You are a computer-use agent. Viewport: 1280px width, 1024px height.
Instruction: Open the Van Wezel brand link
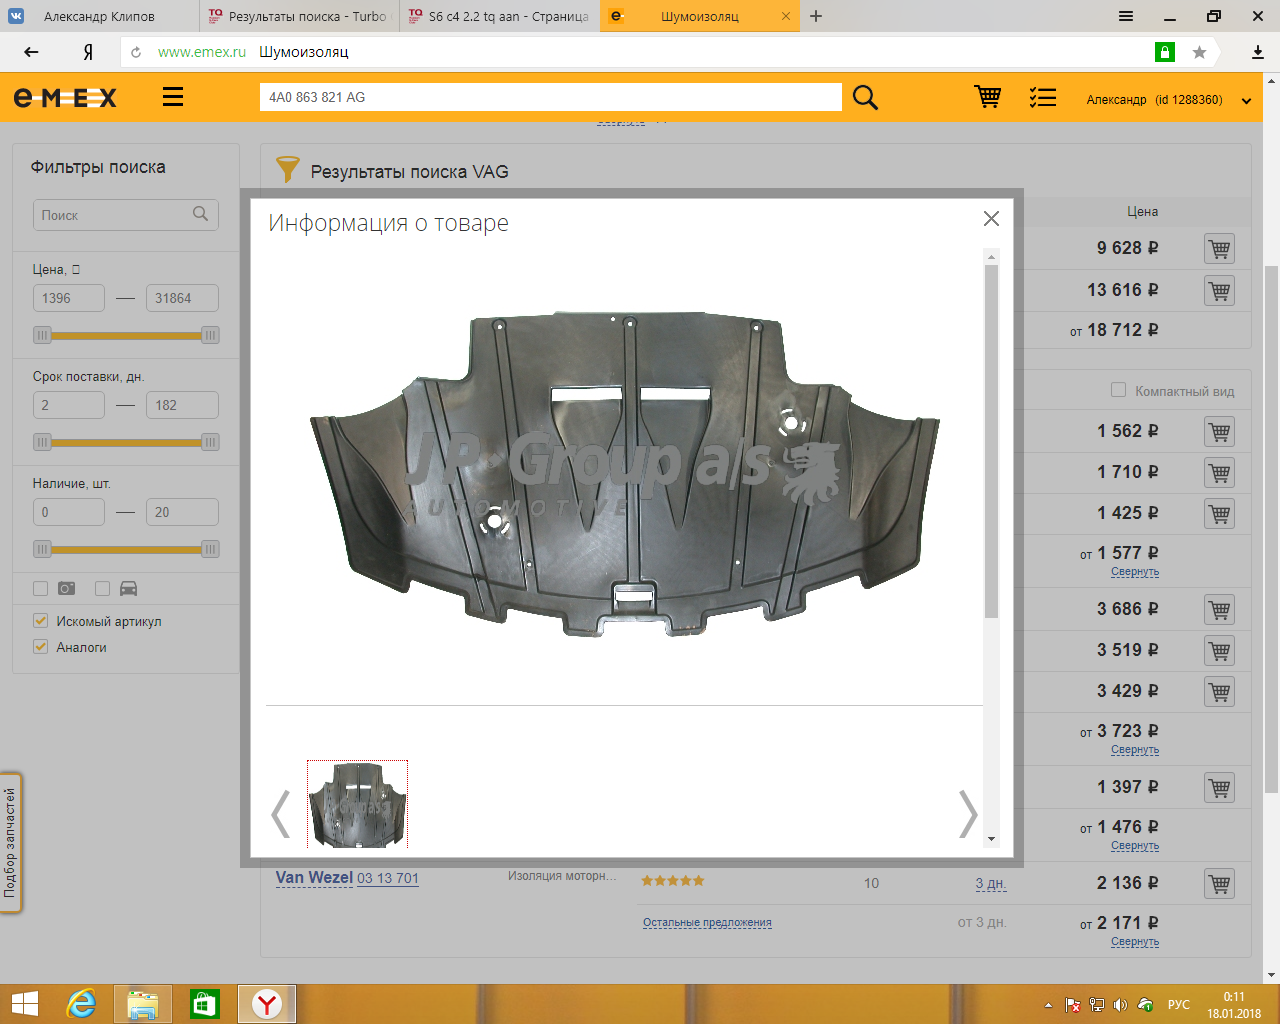click(x=314, y=878)
